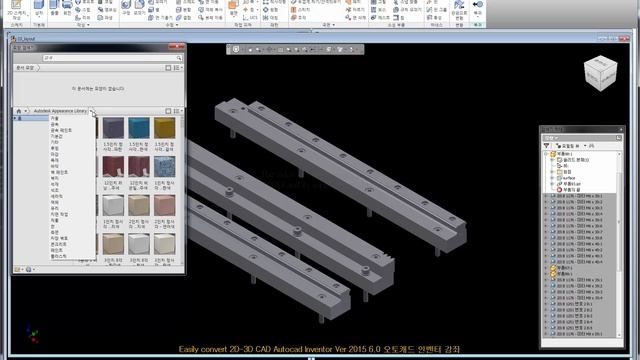Expand the 부품86:1 tree node
Image resolution: width=640 pixels, height=360 pixels.
pos(547,154)
